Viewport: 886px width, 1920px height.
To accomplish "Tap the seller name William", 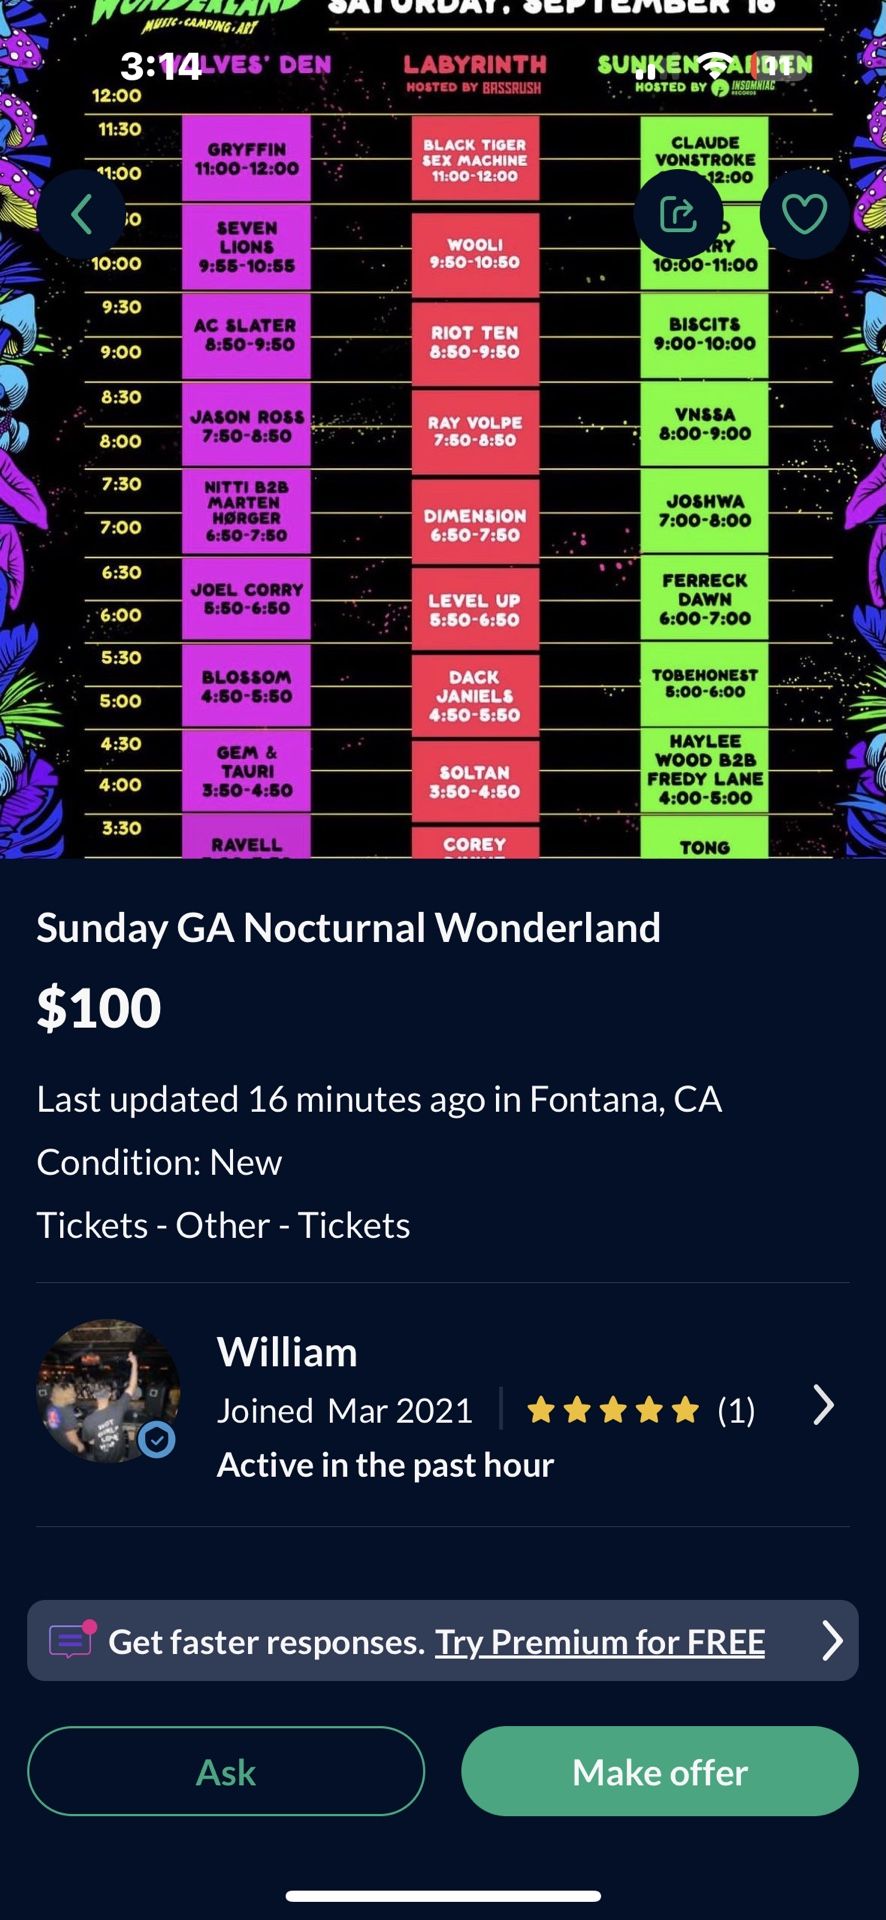I will pos(287,1352).
